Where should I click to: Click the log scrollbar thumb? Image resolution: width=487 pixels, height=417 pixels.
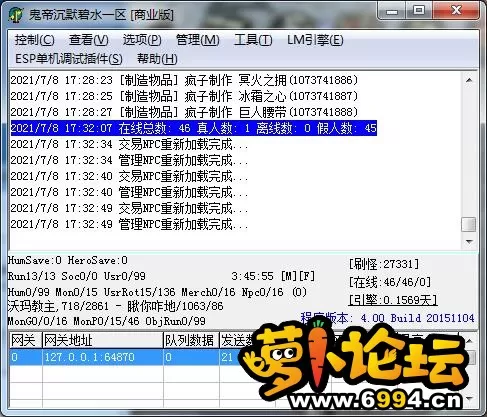[469, 224]
